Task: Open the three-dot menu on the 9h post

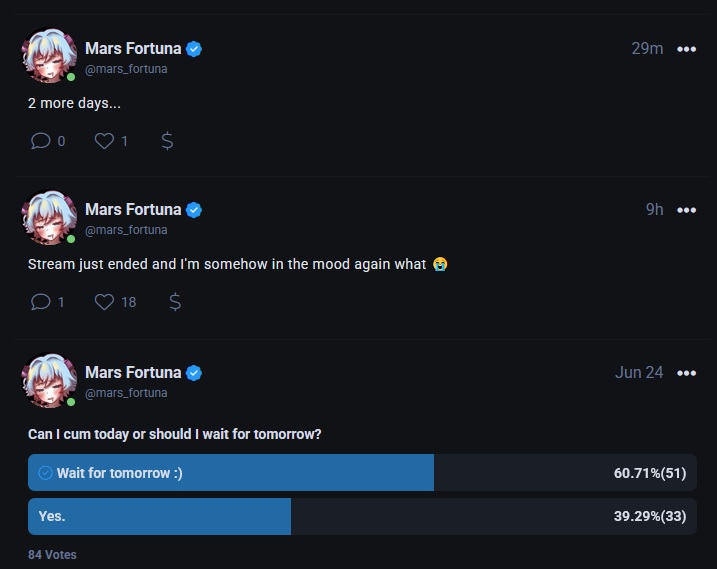Action: pos(686,210)
